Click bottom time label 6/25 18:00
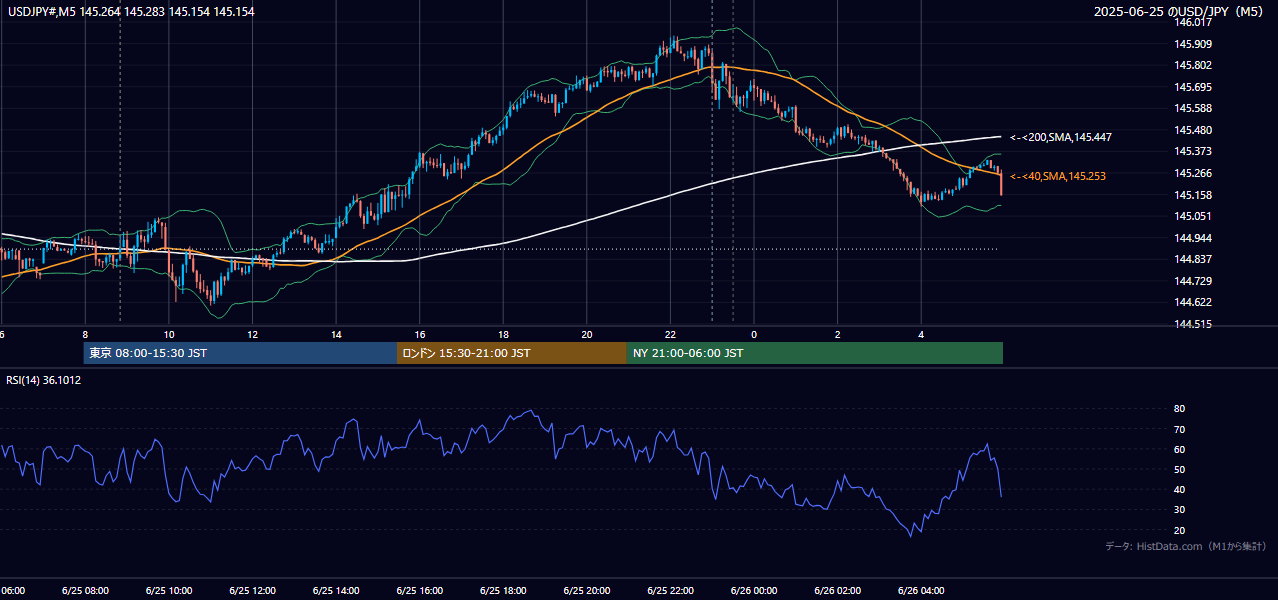The width and height of the screenshot is (1278, 600). click(x=504, y=591)
